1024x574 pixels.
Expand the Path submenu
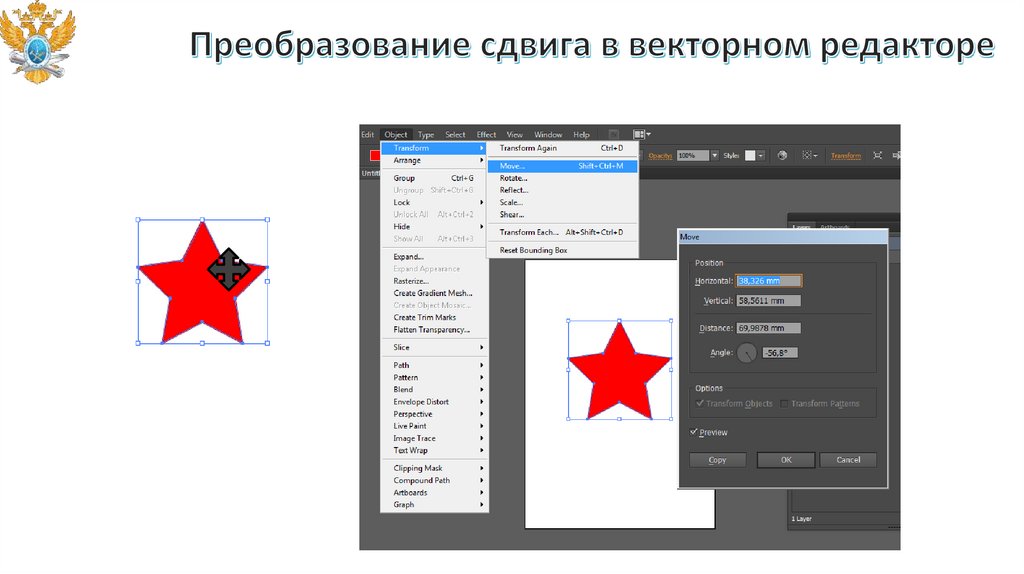(x=434, y=365)
